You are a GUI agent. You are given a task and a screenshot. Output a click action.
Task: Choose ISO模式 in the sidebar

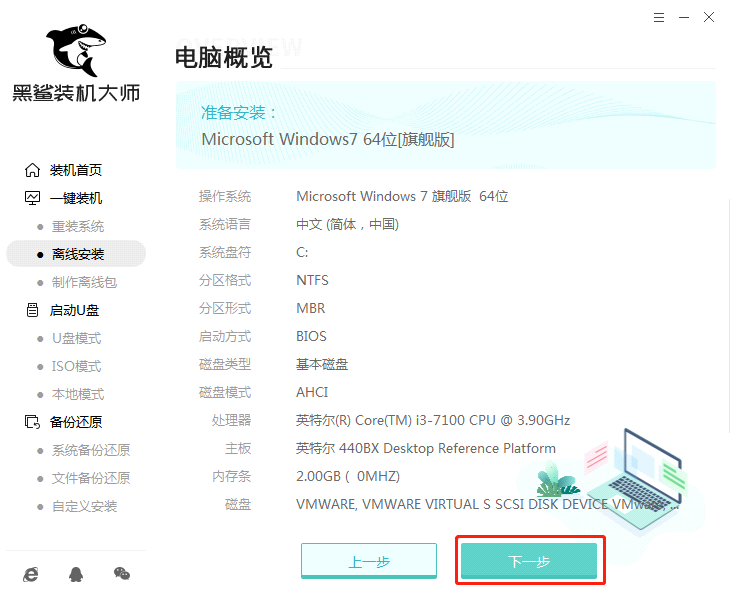(x=76, y=366)
